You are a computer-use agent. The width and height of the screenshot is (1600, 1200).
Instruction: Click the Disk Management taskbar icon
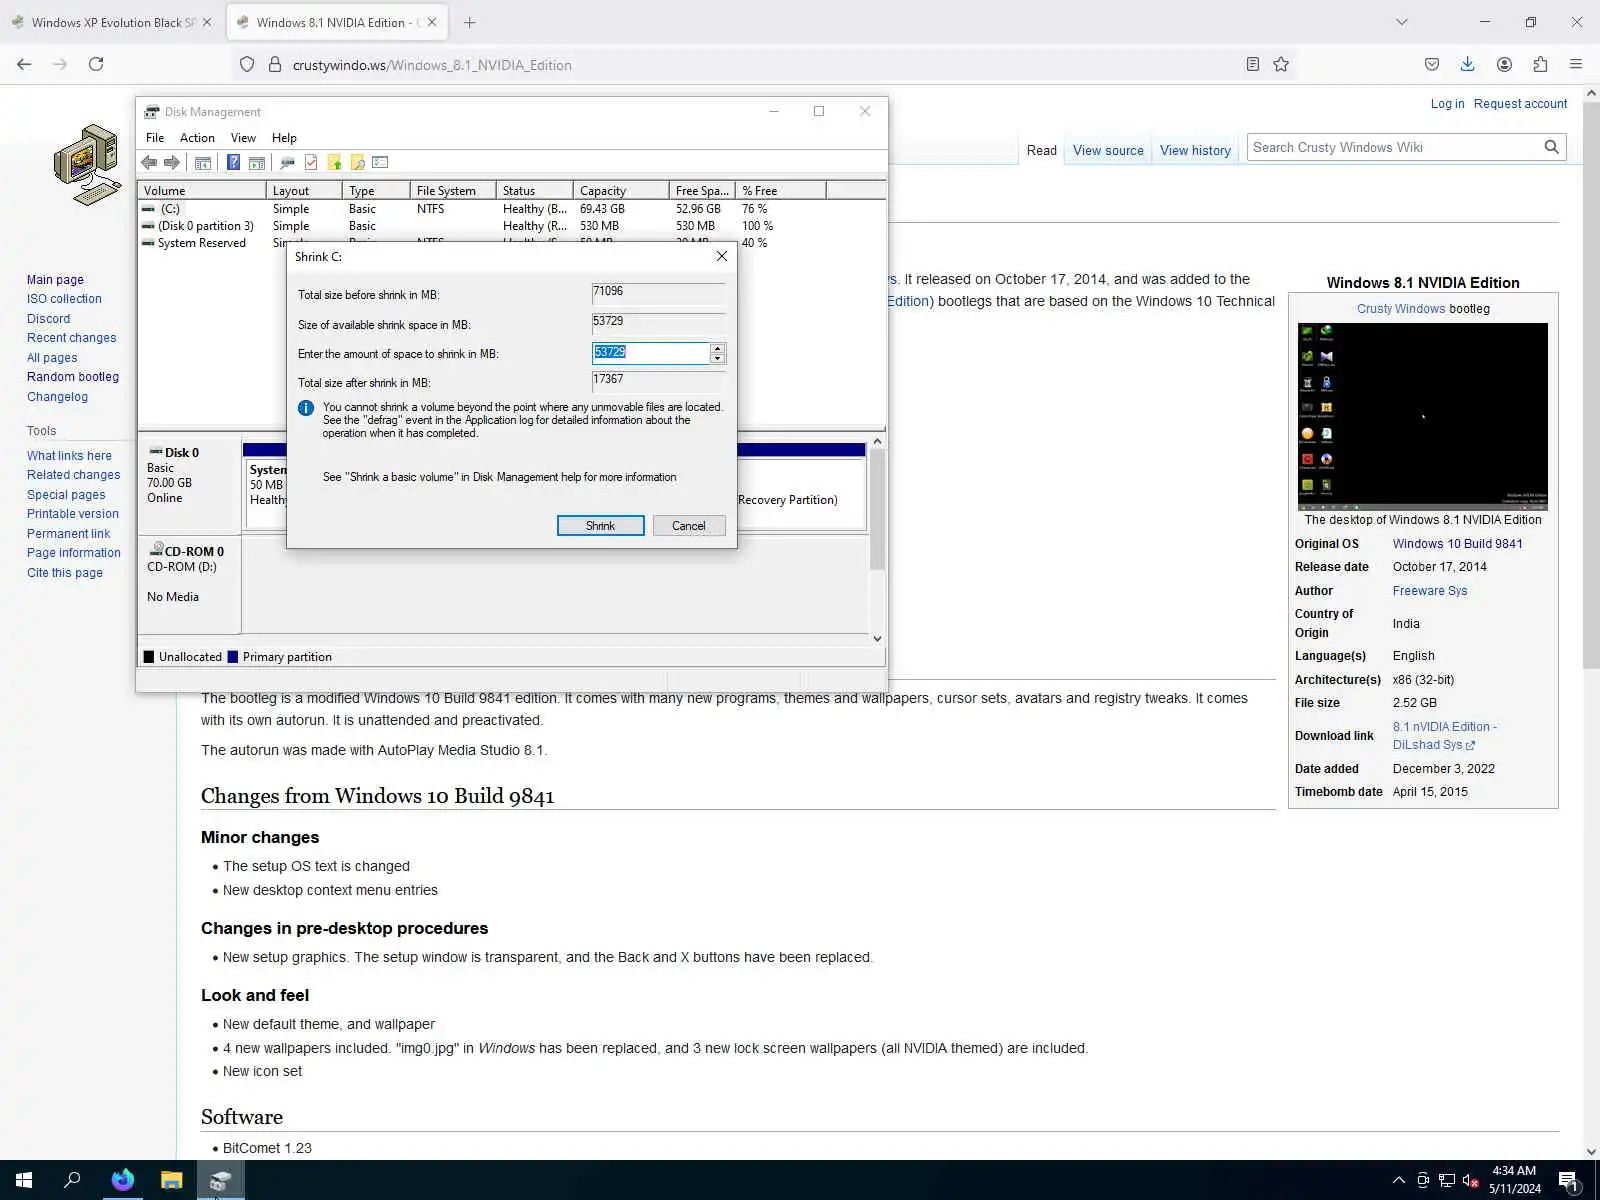220,1180
